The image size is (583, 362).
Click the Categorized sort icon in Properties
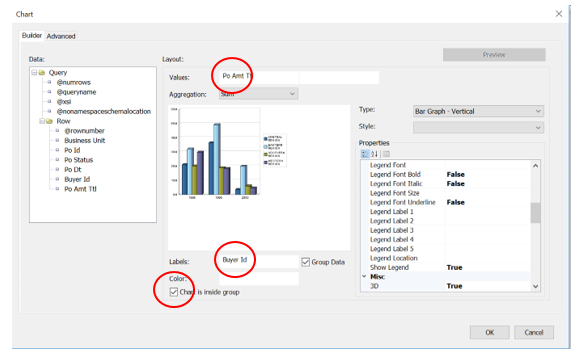pyautogui.click(x=365, y=154)
